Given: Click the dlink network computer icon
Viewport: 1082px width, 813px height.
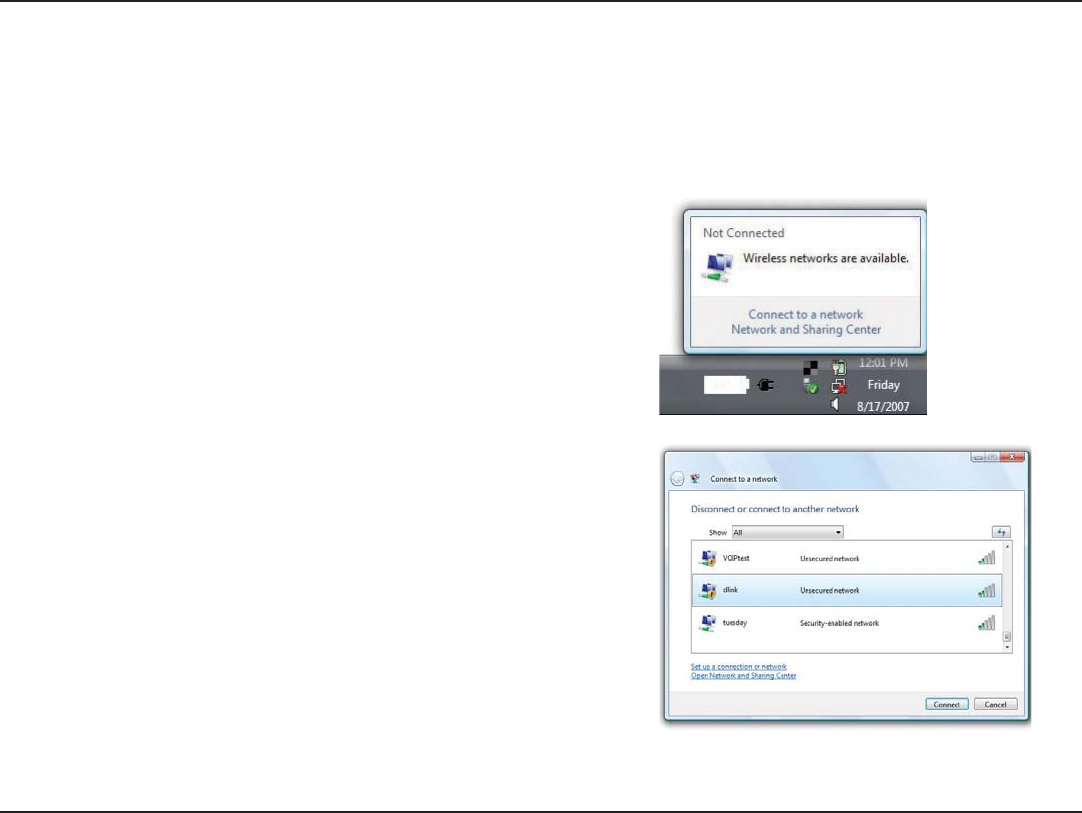Looking at the screenshot, I should point(707,591).
